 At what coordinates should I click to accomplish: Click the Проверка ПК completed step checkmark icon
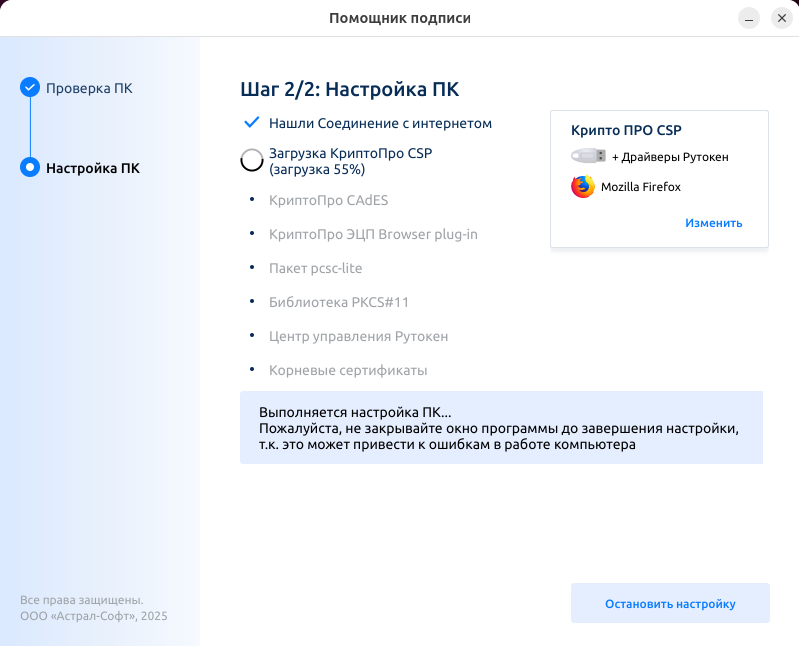click(x=30, y=88)
